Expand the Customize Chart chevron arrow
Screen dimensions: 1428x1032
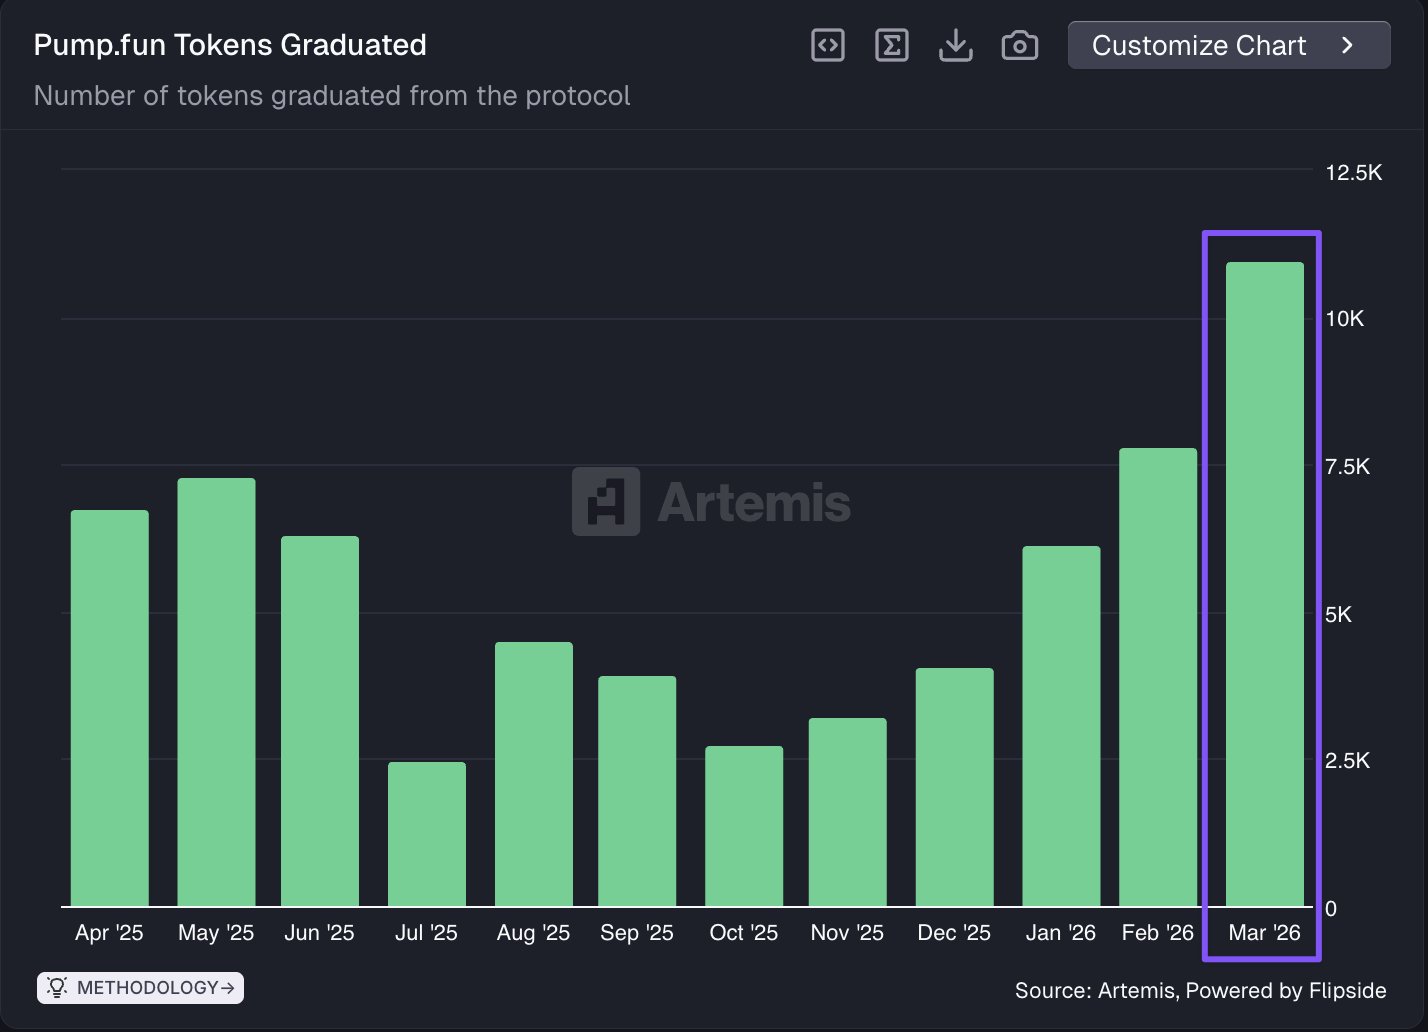coord(1347,45)
